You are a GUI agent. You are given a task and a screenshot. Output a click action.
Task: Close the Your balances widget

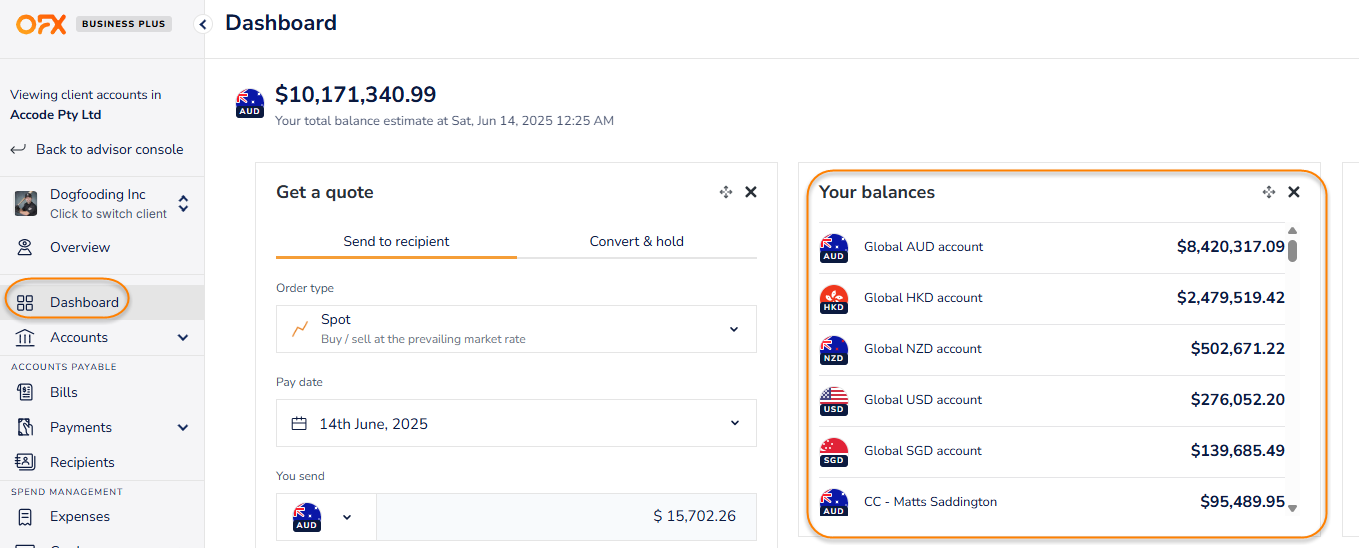coord(1294,192)
